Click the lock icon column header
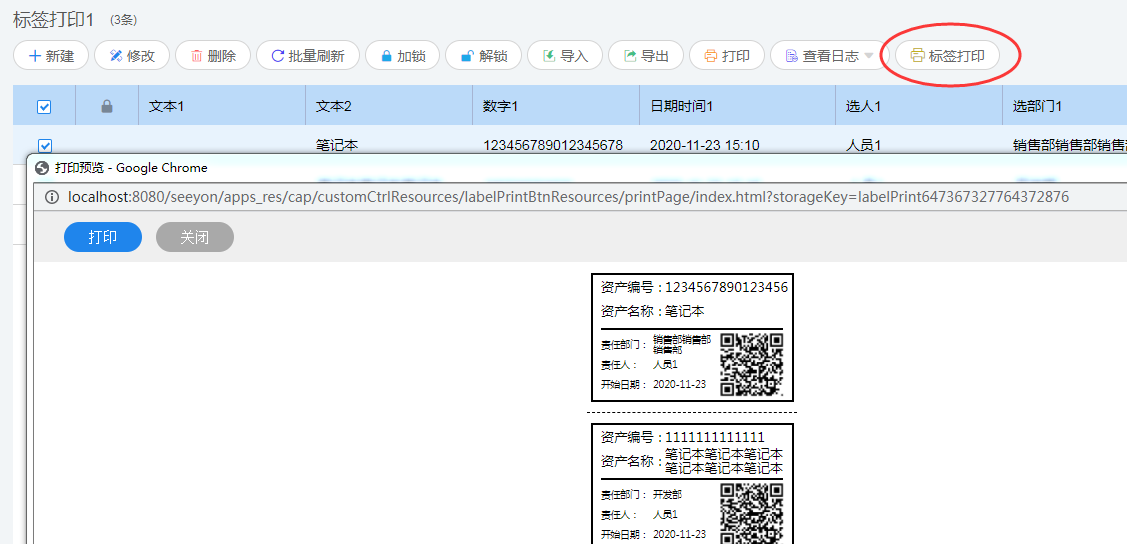The height and width of the screenshot is (544, 1127). (107, 106)
